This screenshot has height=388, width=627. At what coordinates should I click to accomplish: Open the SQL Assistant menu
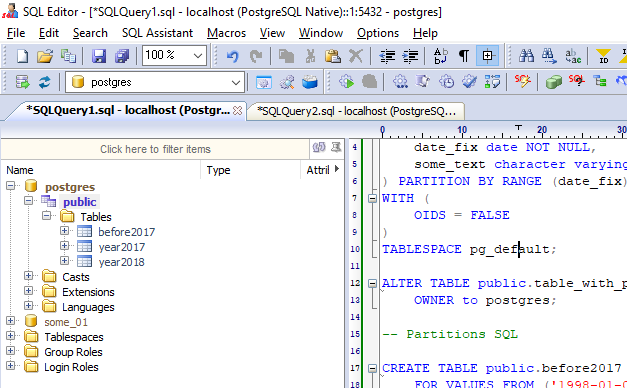[157, 33]
